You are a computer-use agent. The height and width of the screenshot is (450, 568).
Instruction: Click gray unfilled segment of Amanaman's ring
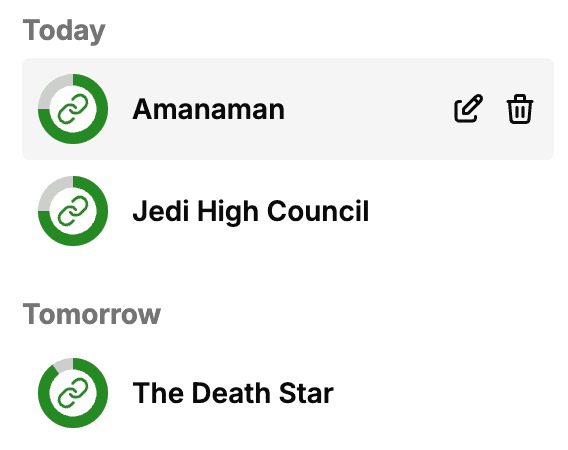click(x=52, y=88)
